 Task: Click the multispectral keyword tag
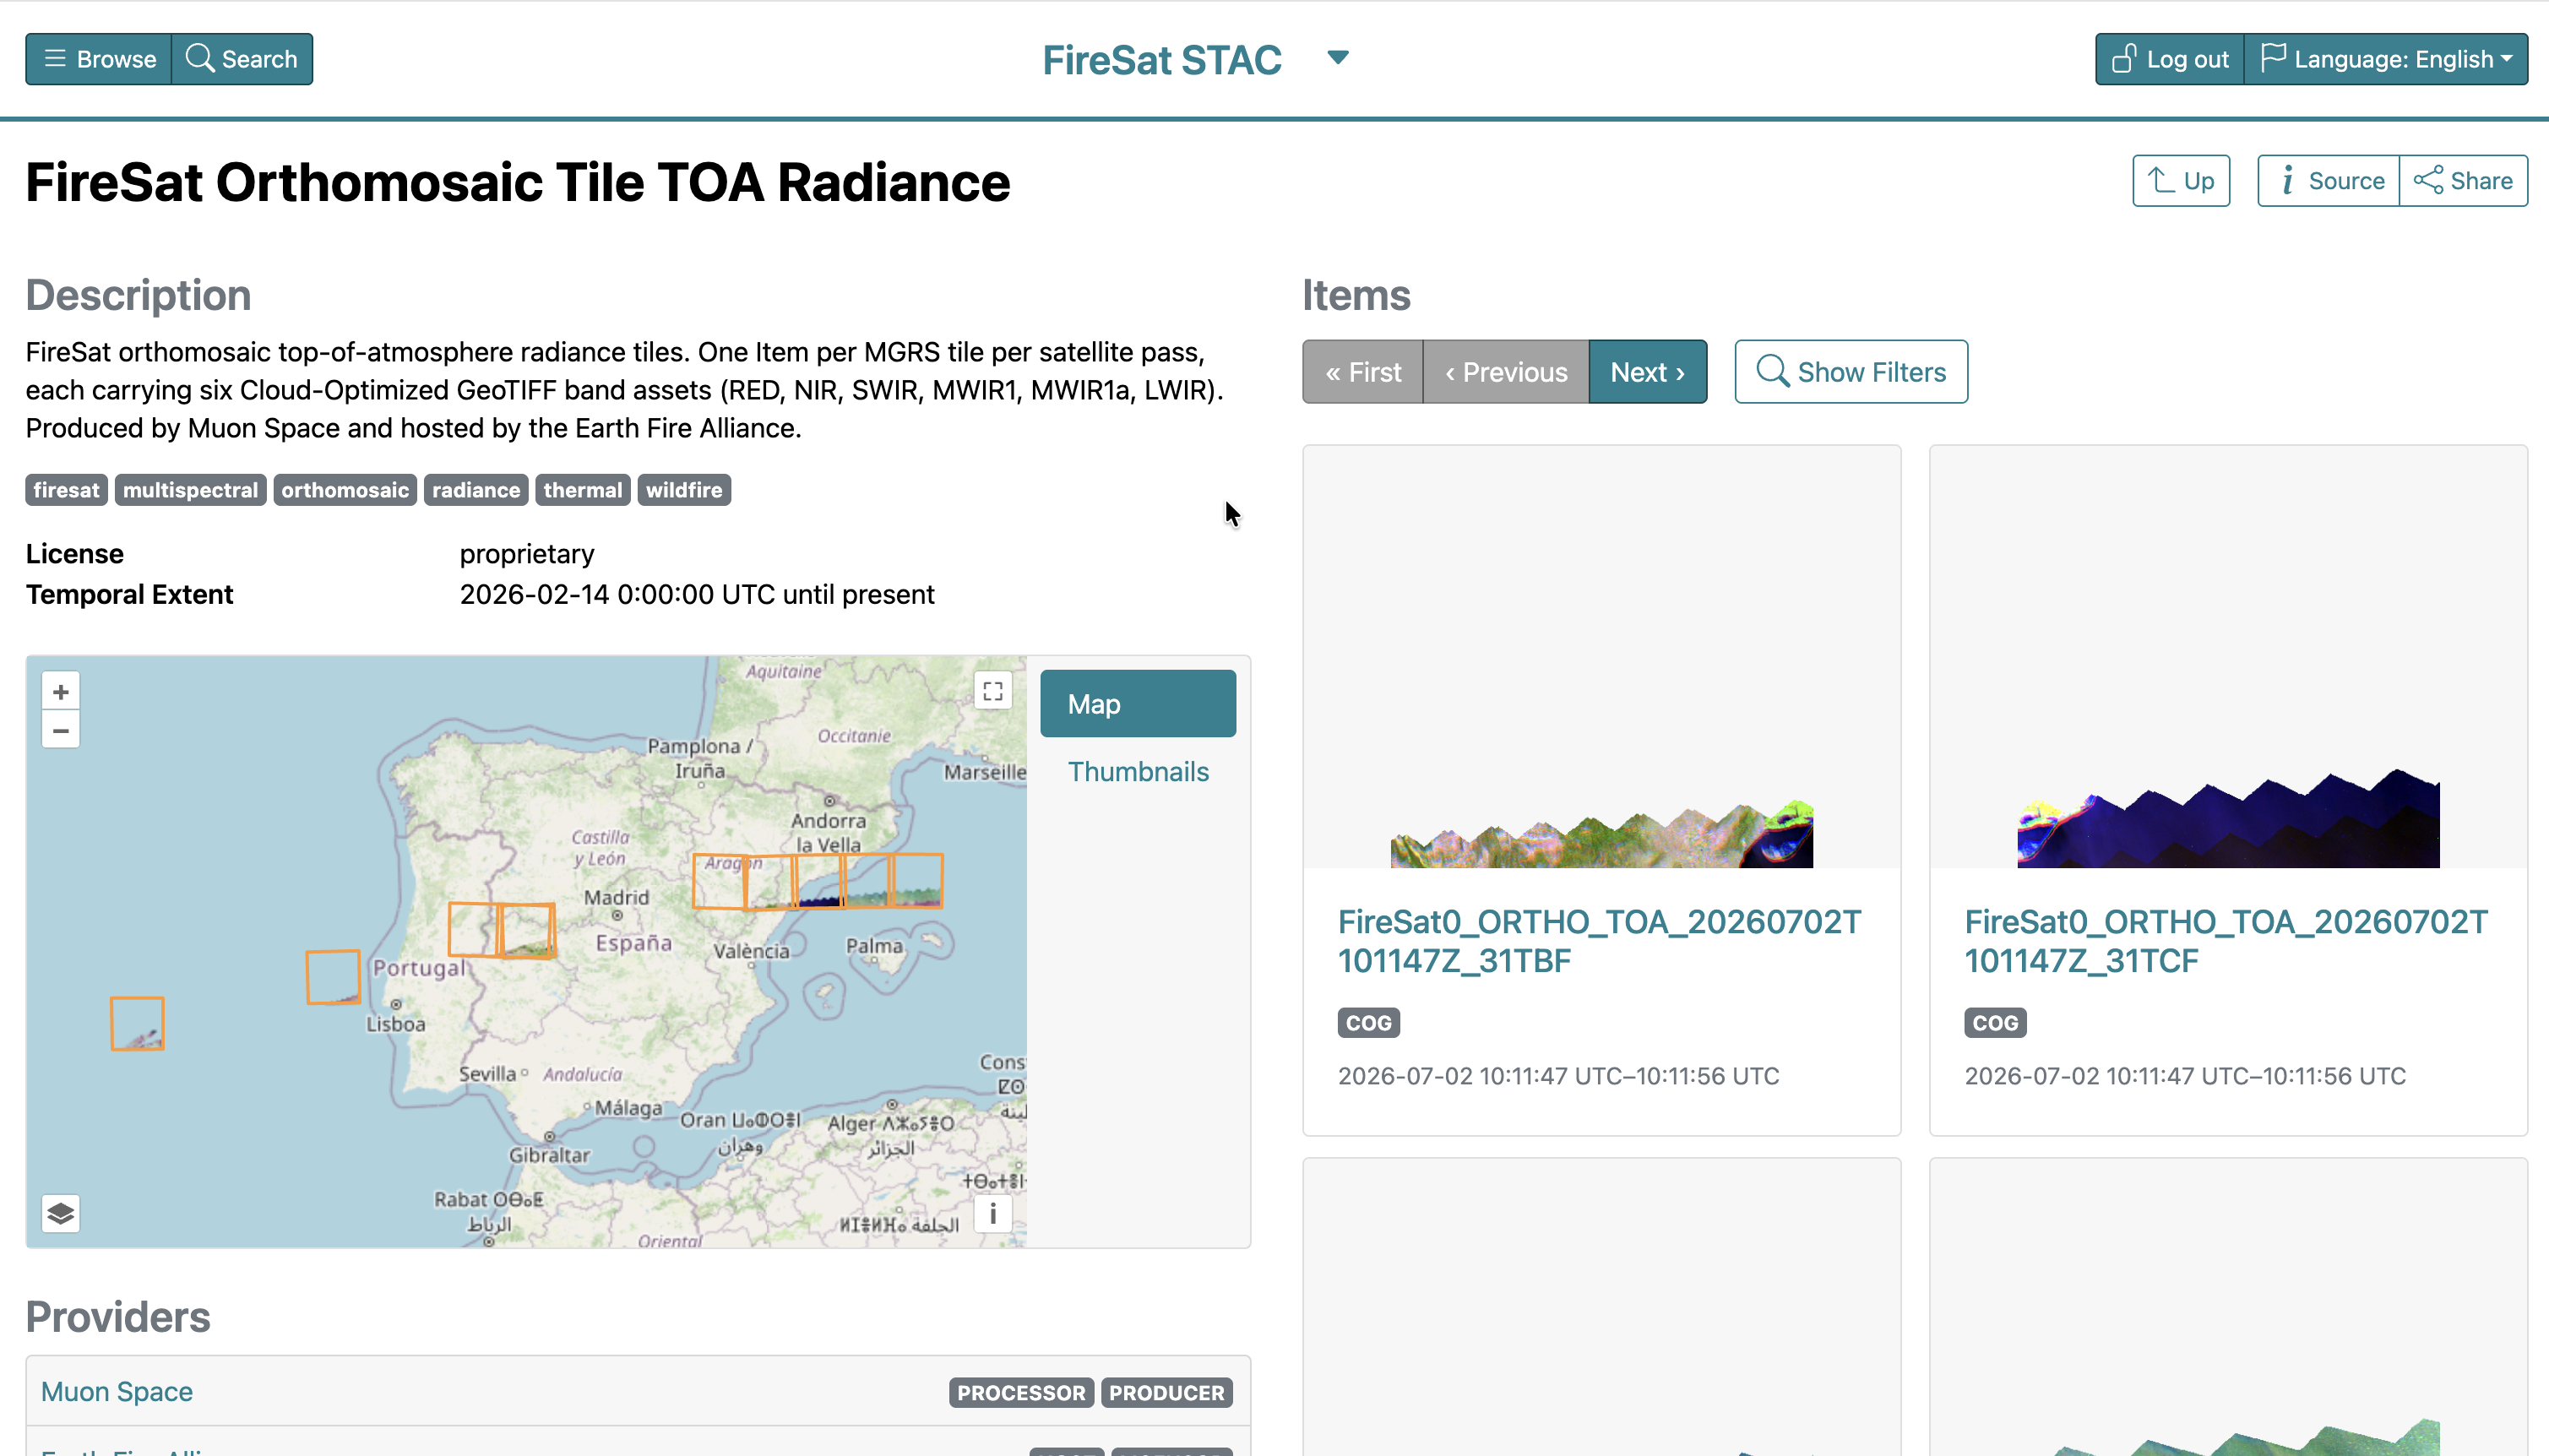click(x=190, y=490)
